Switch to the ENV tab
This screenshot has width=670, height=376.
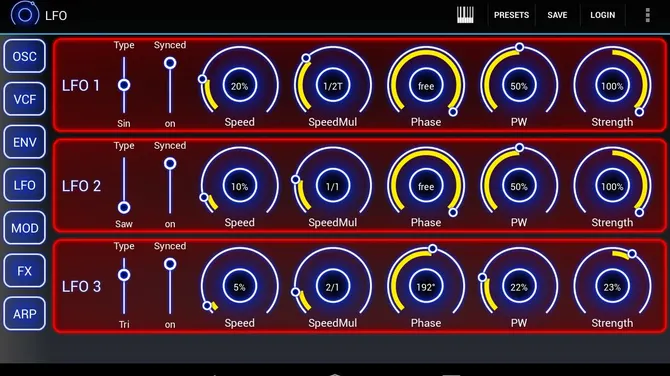click(x=24, y=142)
